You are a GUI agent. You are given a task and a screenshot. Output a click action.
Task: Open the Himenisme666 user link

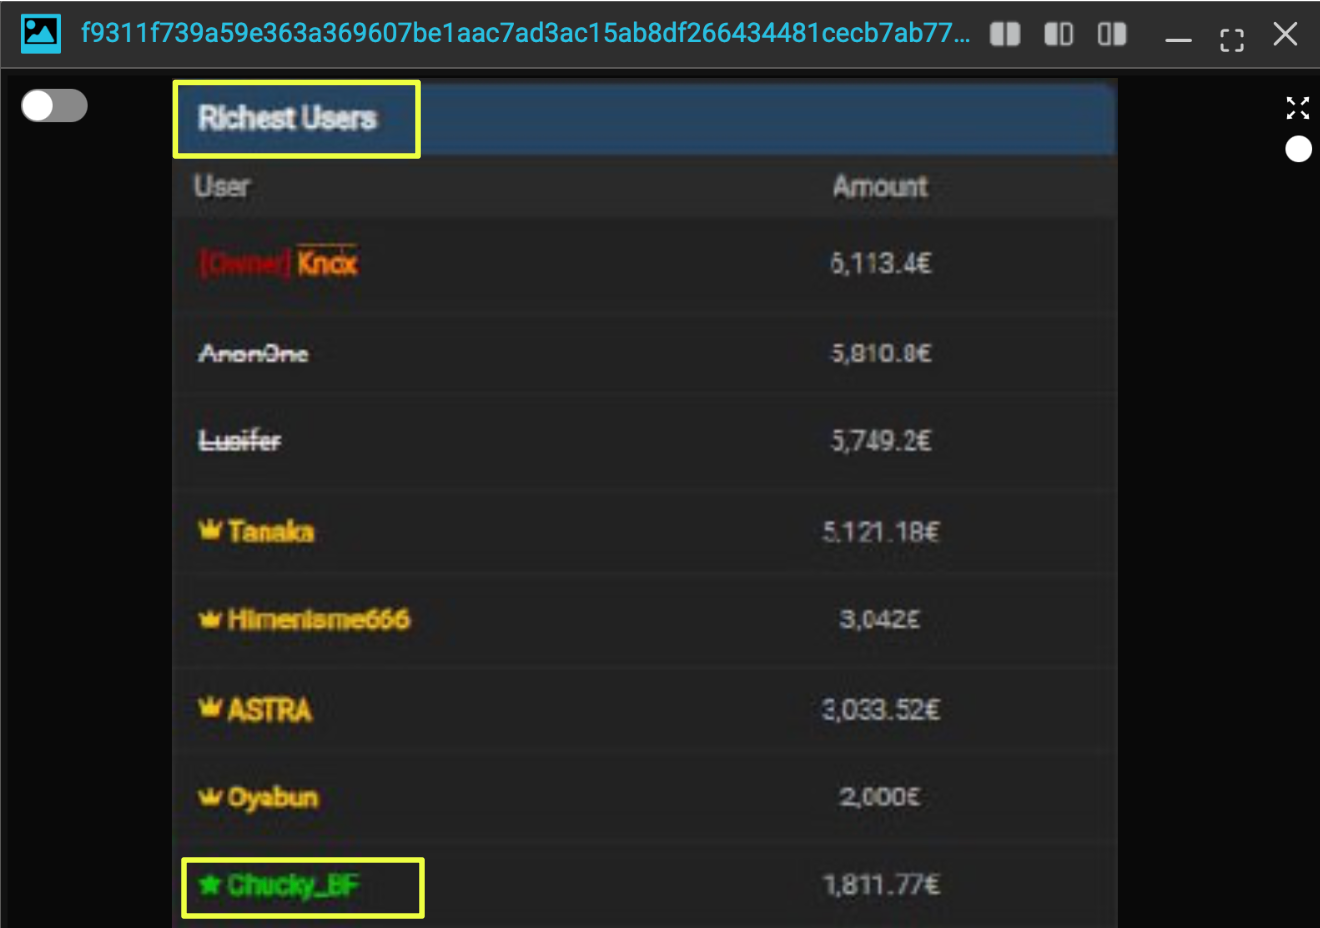(x=318, y=620)
